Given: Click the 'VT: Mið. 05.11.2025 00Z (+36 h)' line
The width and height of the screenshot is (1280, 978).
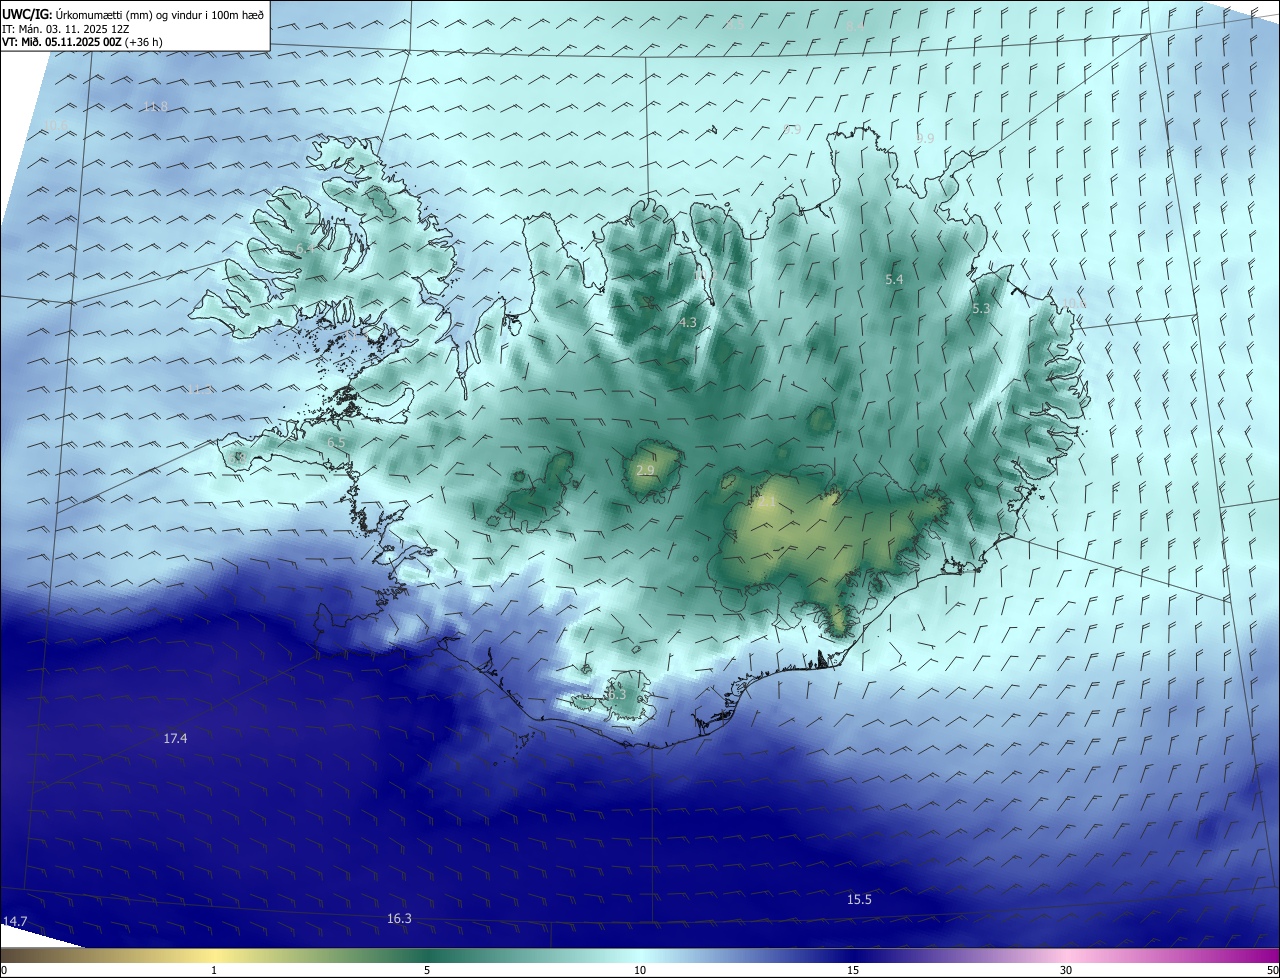Looking at the screenshot, I should coord(82,42).
